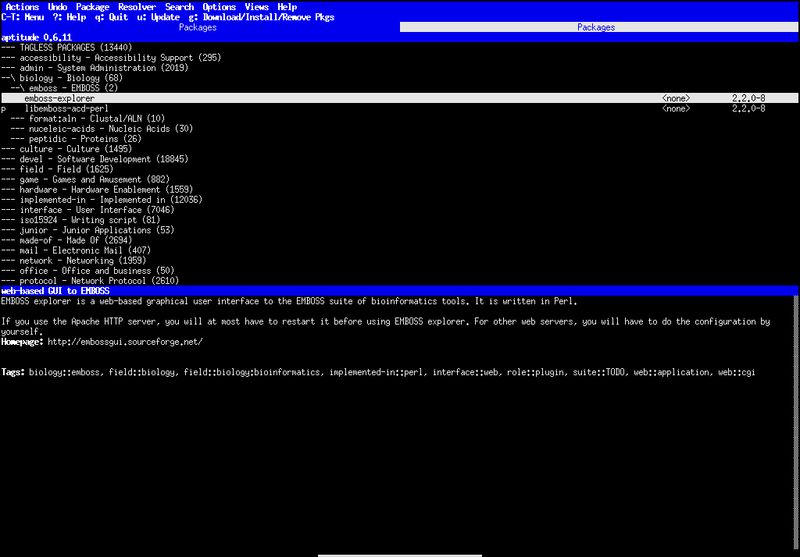Open the Actions menu
Screen dimensions: 800x557
click(x=22, y=7)
